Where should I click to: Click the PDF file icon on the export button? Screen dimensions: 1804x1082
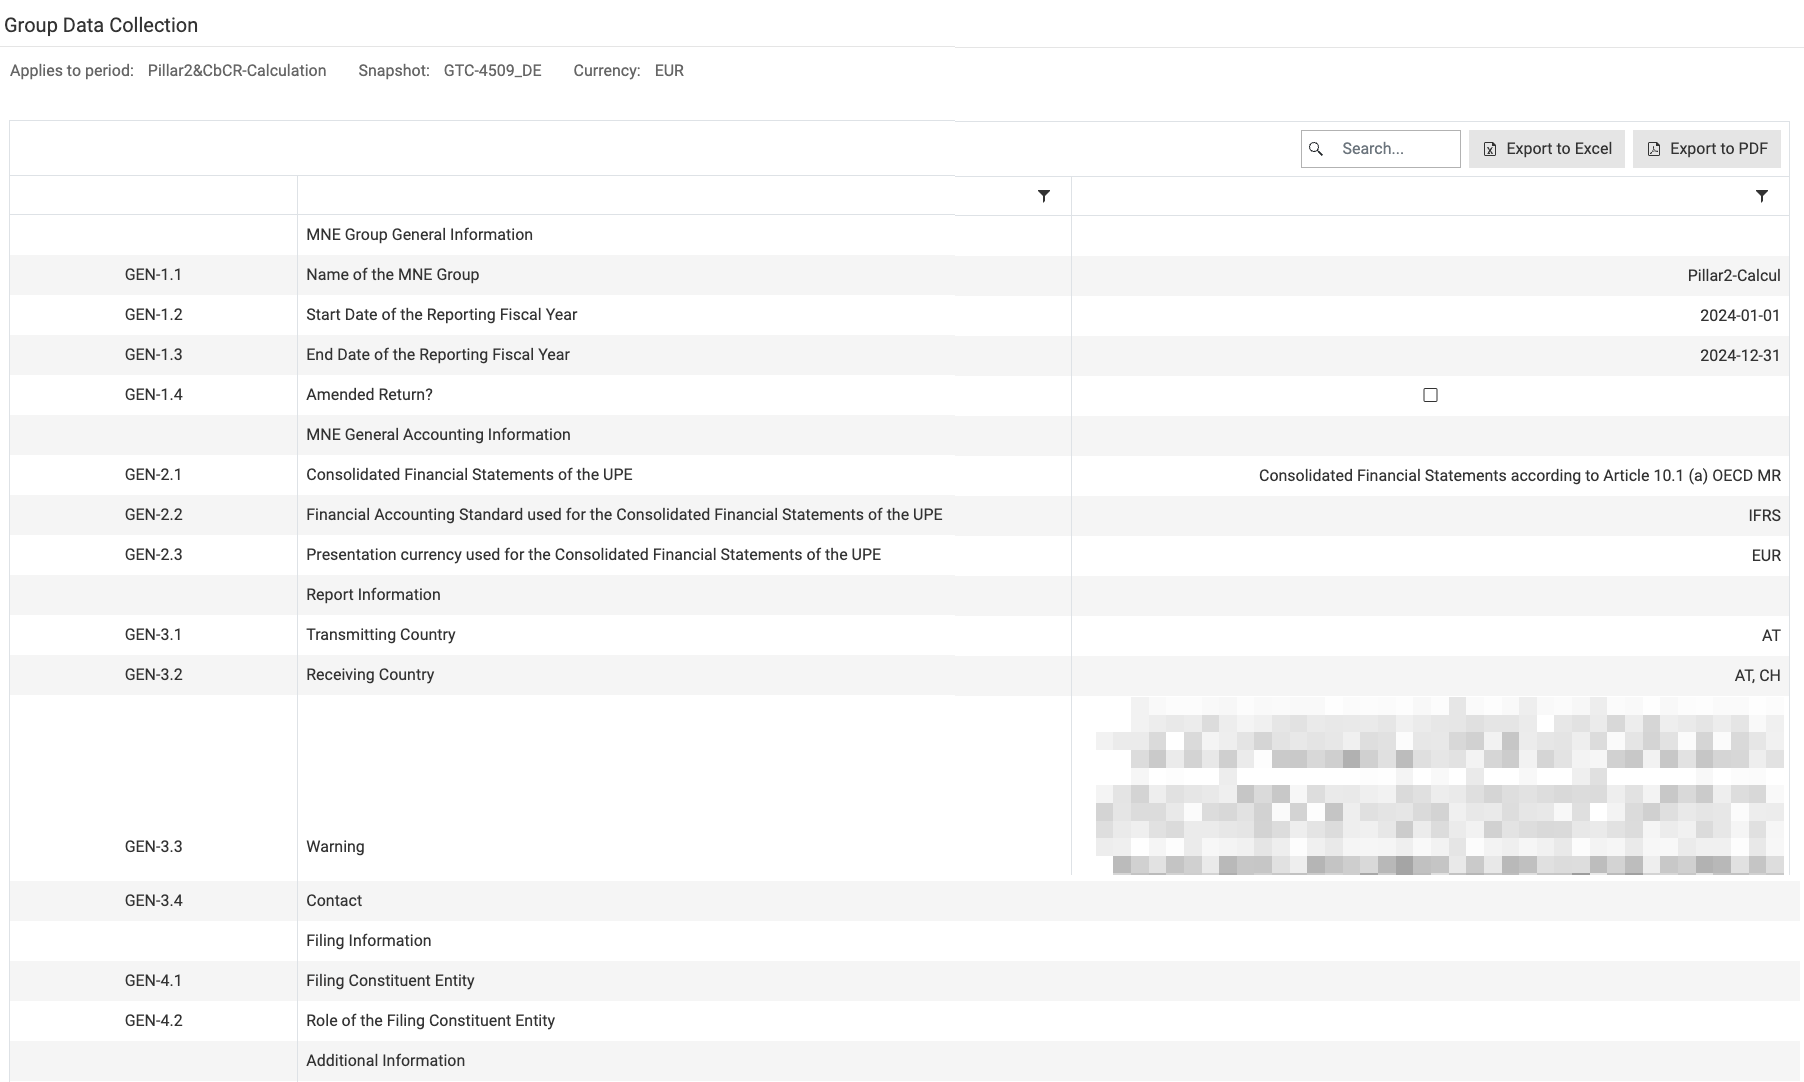tap(1653, 149)
